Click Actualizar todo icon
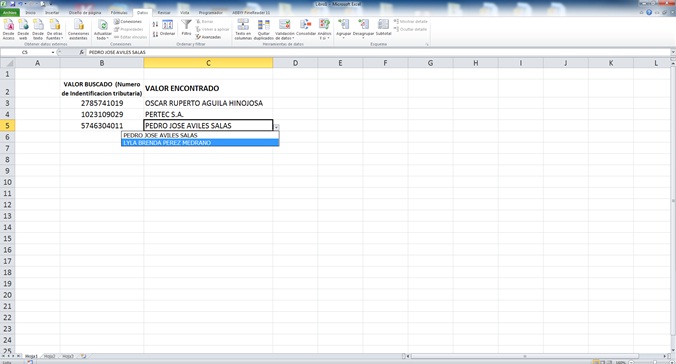The height and width of the screenshot is (364, 676). coord(103,29)
